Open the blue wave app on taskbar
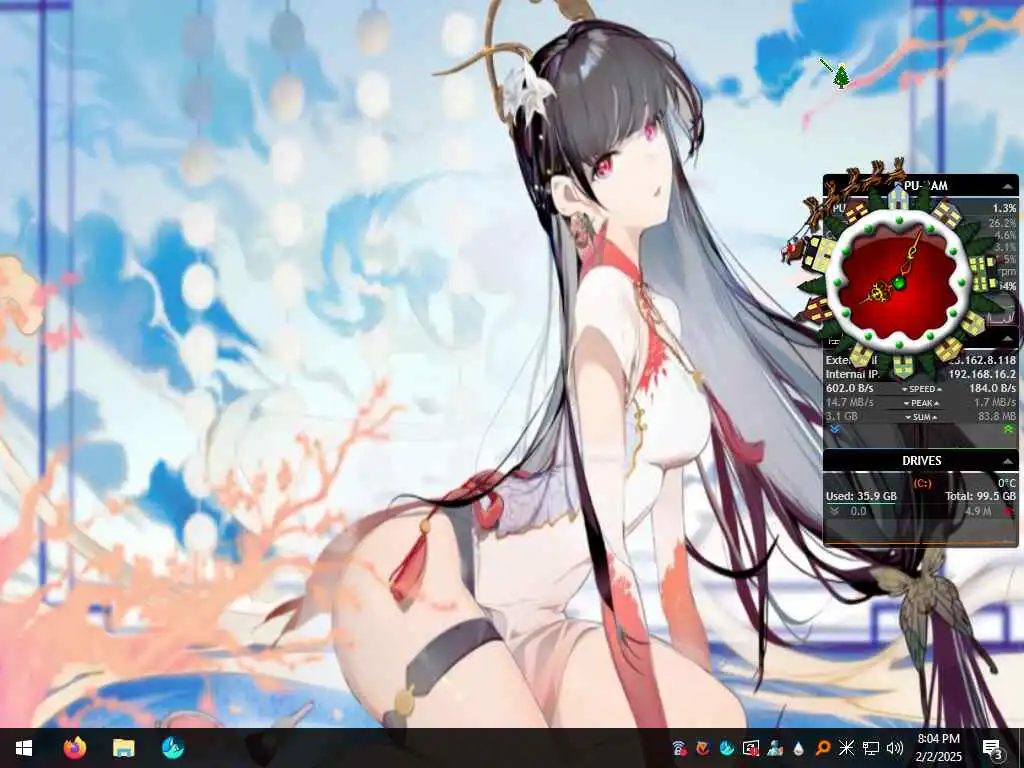This screenshot has height=768, width=1024. 172,748
